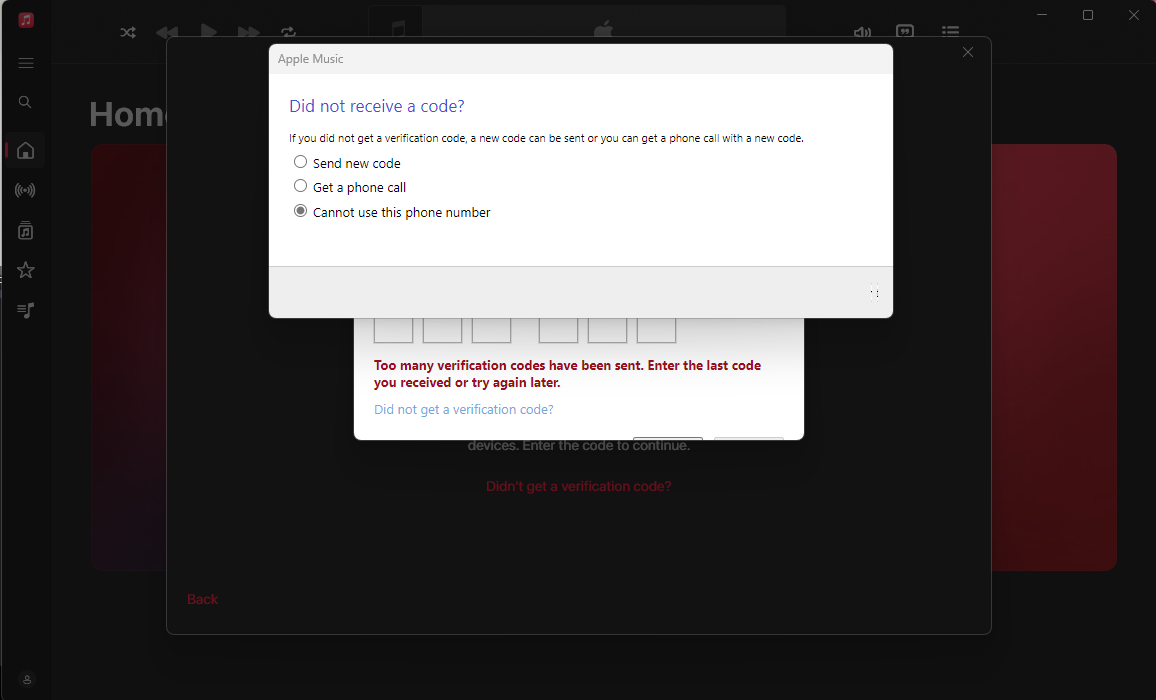The height and width of the screenshot is (700, 1156).
Task: Show lyrics with the quote icon
Action: (905, 32)
